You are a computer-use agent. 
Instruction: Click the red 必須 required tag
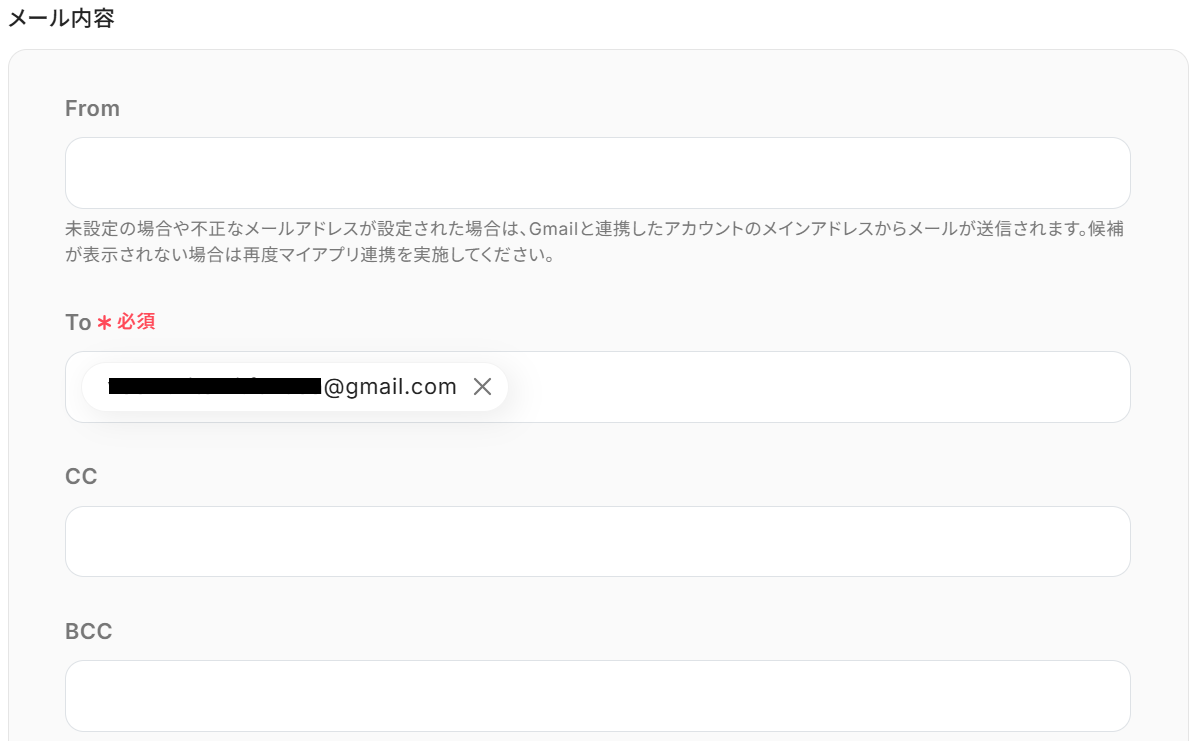[136, 322]
